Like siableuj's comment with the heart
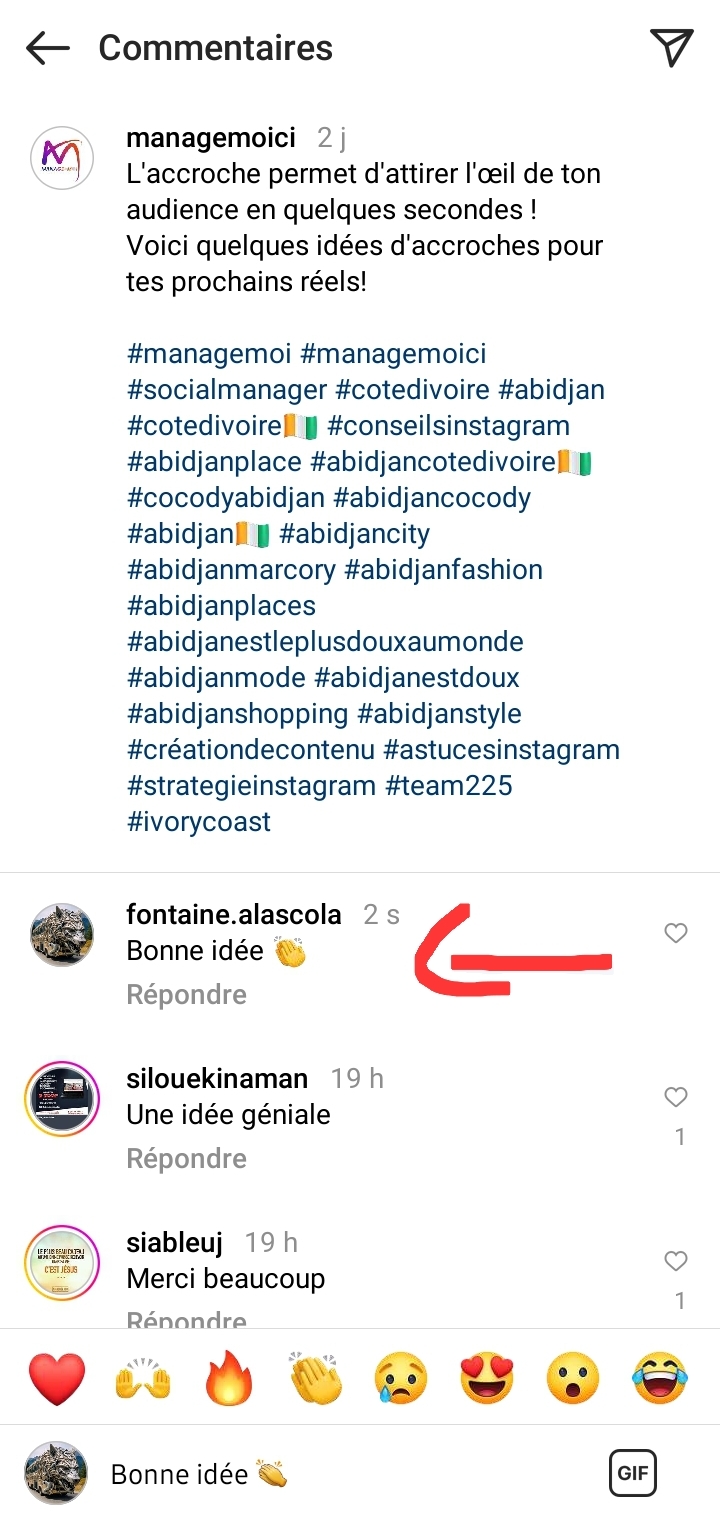This screenshot has height=1521, width=720. pyautogui.click(x=676, y=1261)
